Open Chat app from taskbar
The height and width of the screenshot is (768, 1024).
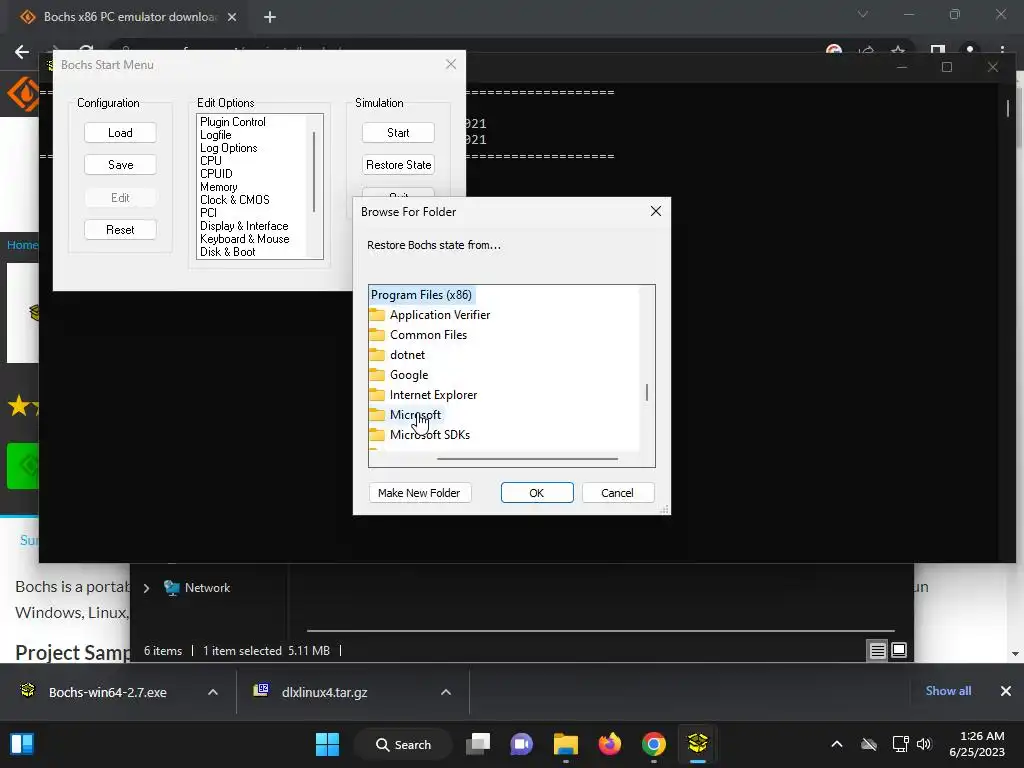click(x=521, y=744)
